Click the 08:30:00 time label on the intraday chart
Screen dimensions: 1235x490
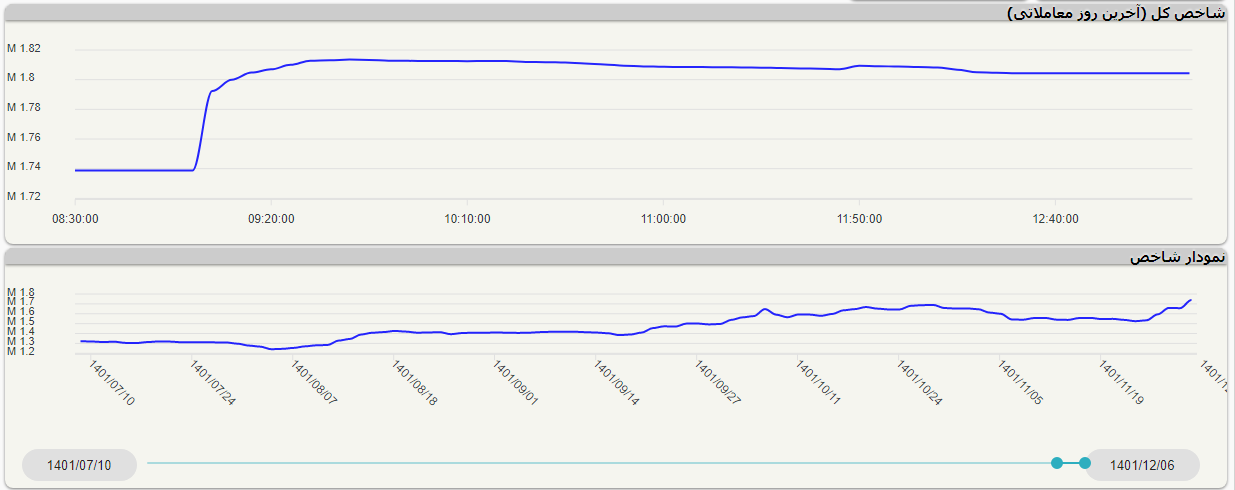76,219
